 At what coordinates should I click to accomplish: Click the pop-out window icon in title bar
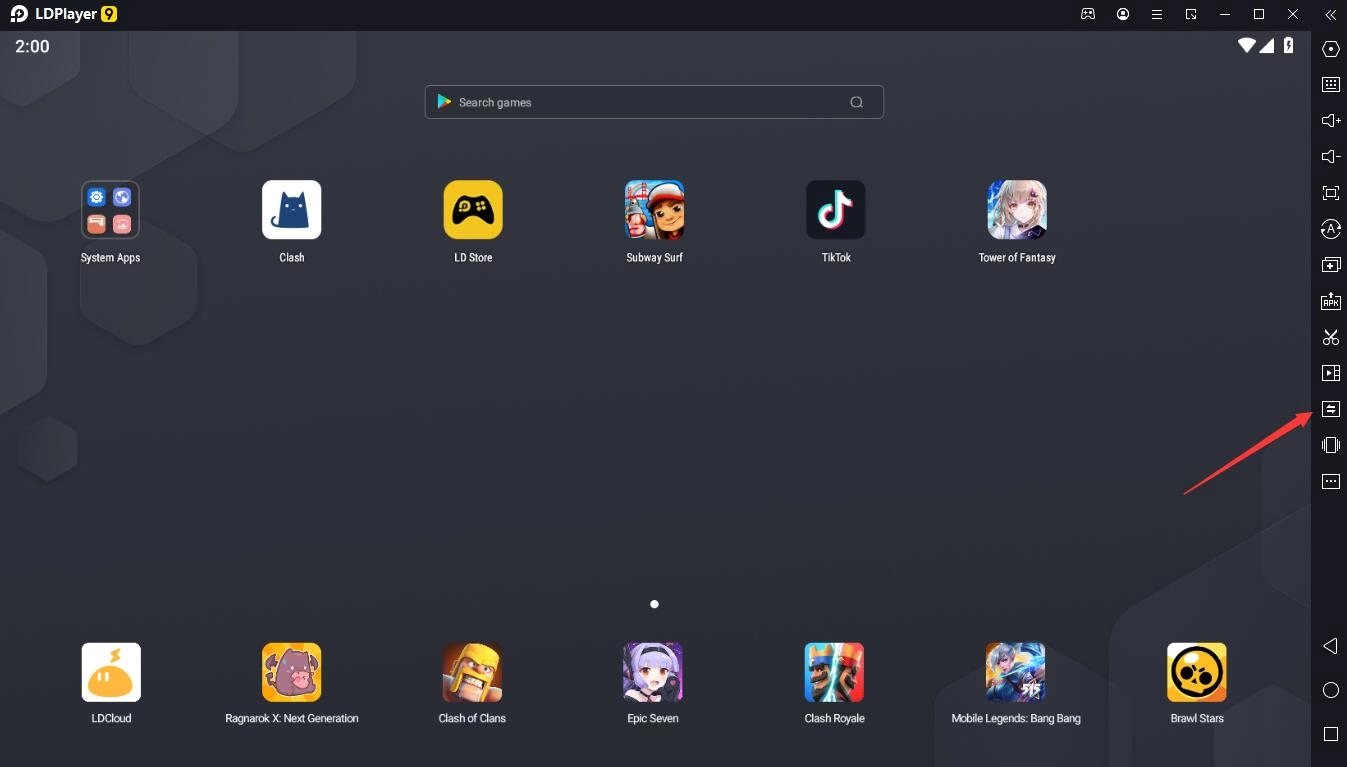coord(1191,14)
